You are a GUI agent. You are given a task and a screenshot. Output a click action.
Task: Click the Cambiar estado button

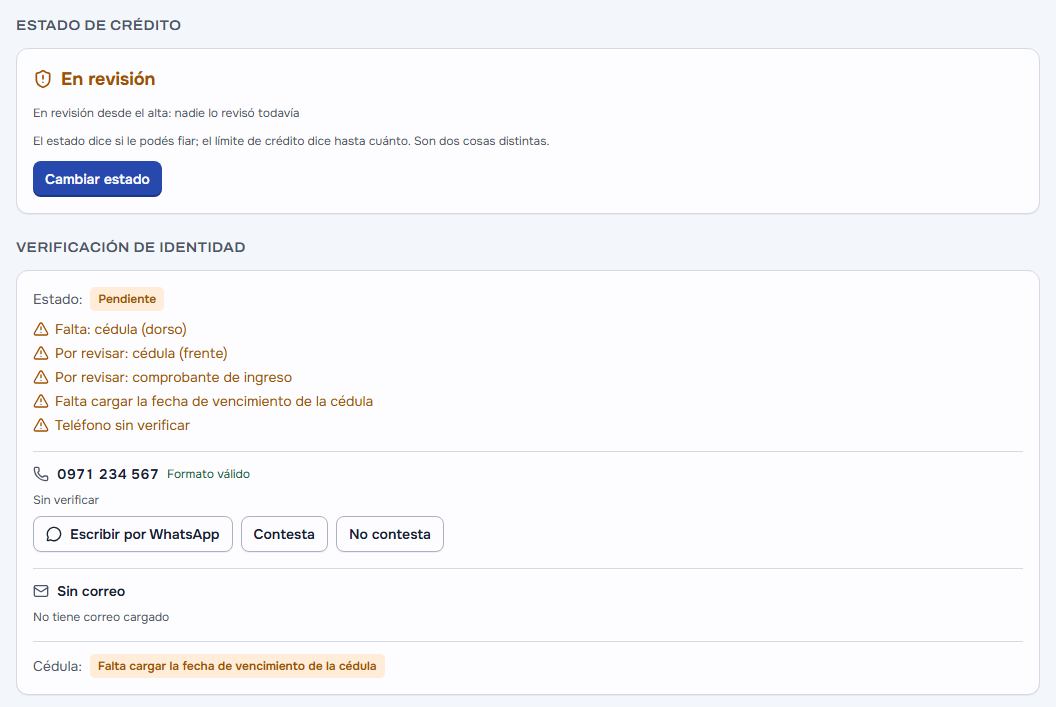(97, 179)
